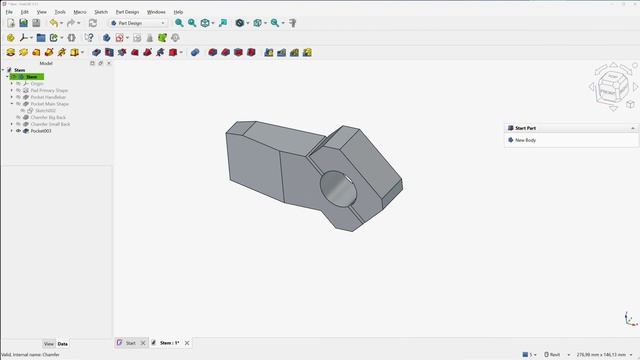640x360 pixels.
Task: Click the Create Body icon in the toolbar
Action: 106,38
